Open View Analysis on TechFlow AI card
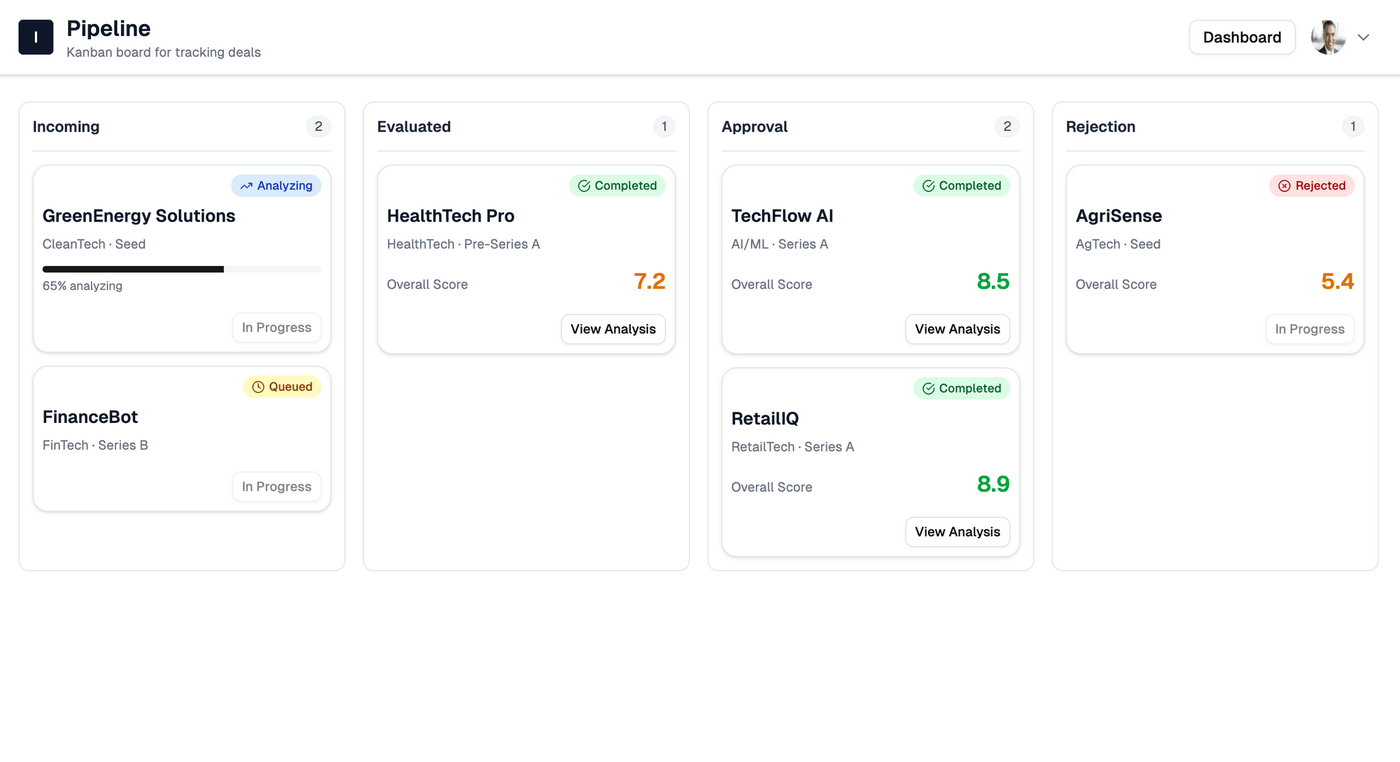The width and height of the screenshot is (1400, 762). coord(957,329)
